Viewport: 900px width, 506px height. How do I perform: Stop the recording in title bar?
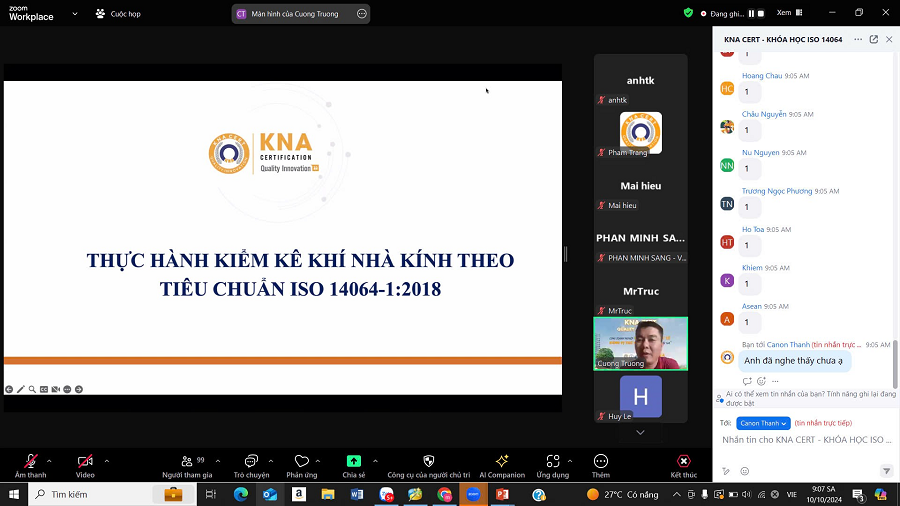(761, 13)
